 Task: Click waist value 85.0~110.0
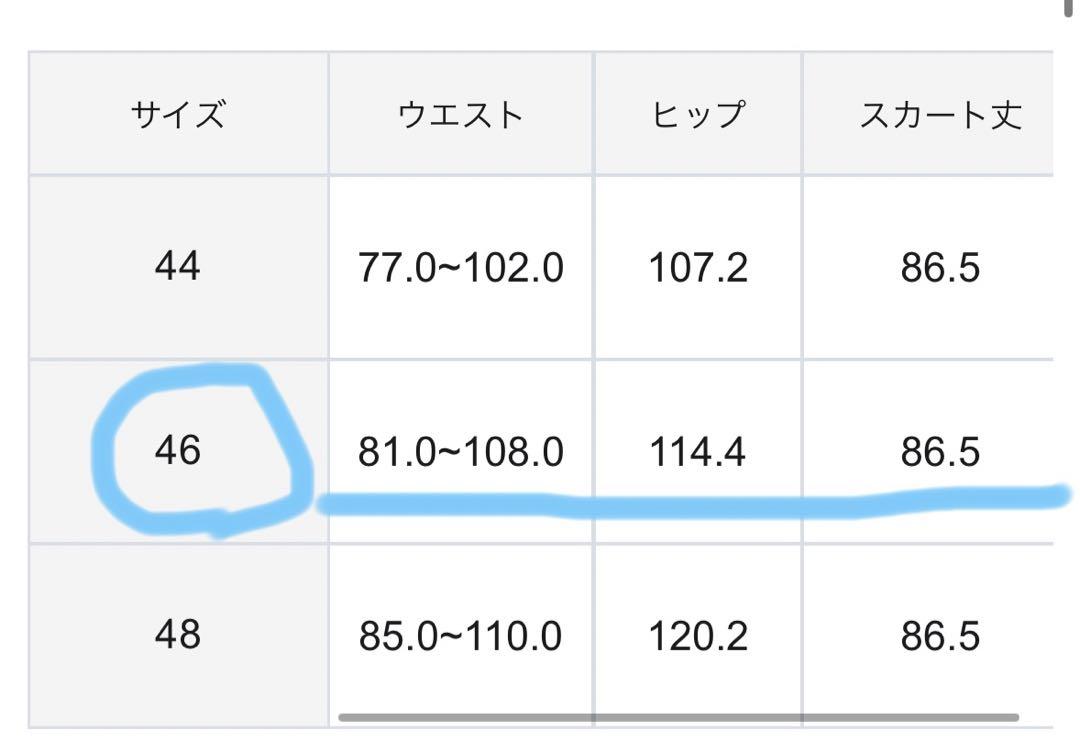coord(461,635)
